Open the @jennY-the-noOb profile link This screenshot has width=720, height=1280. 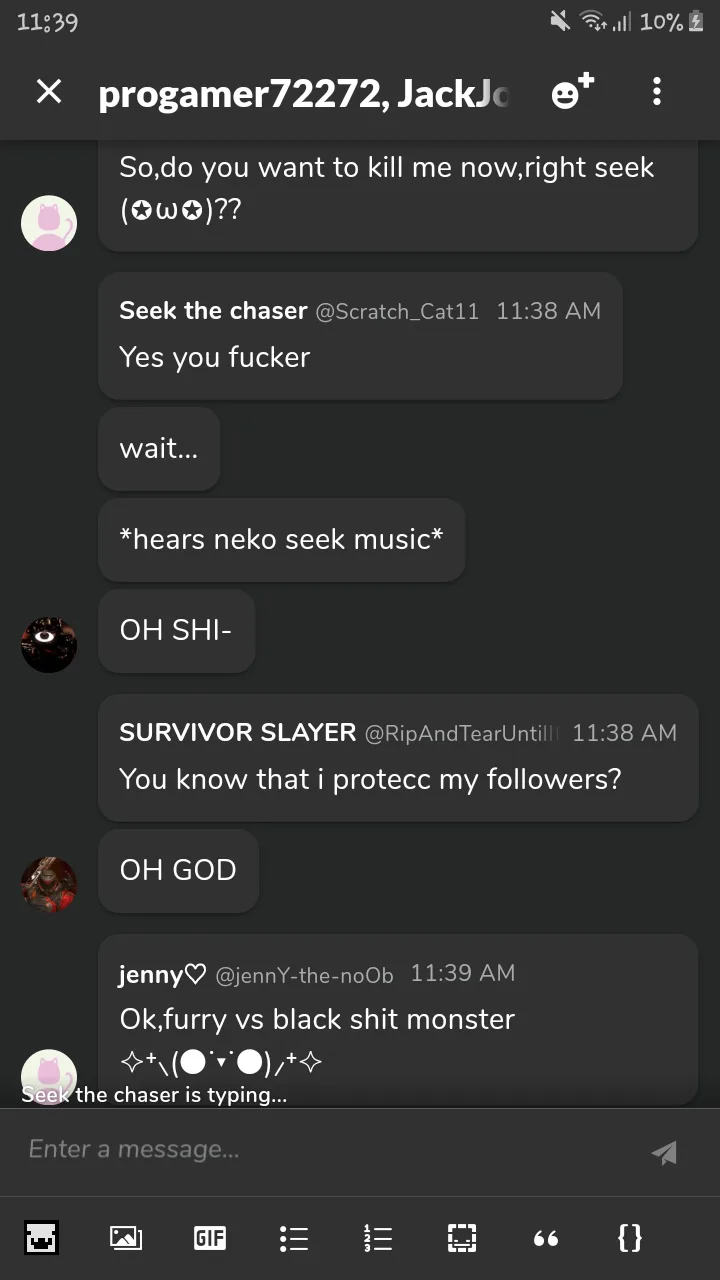point(304,974)
